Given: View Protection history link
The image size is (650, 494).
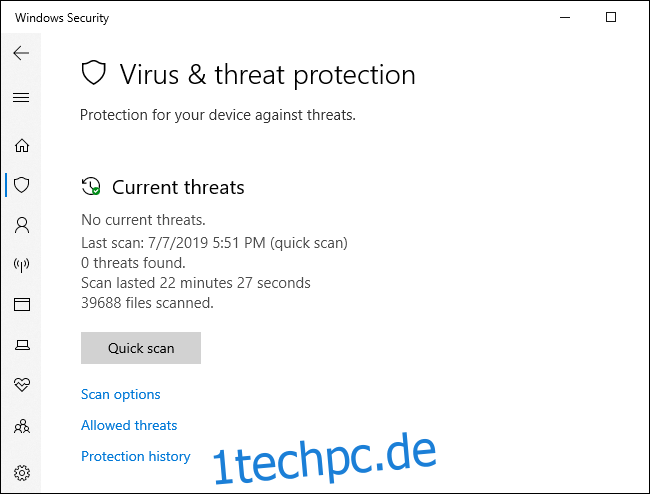Looking at the screenshot, I should tap(136, 456).
